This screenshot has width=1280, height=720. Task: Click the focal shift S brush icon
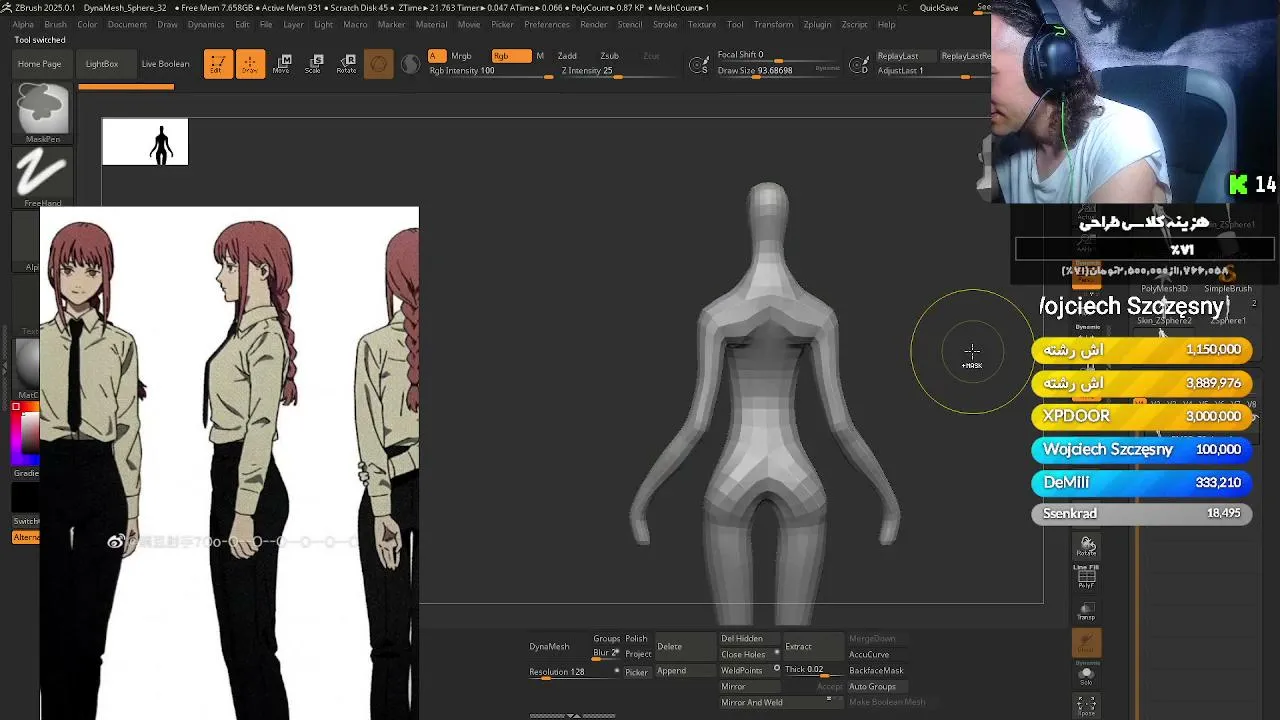700,66
